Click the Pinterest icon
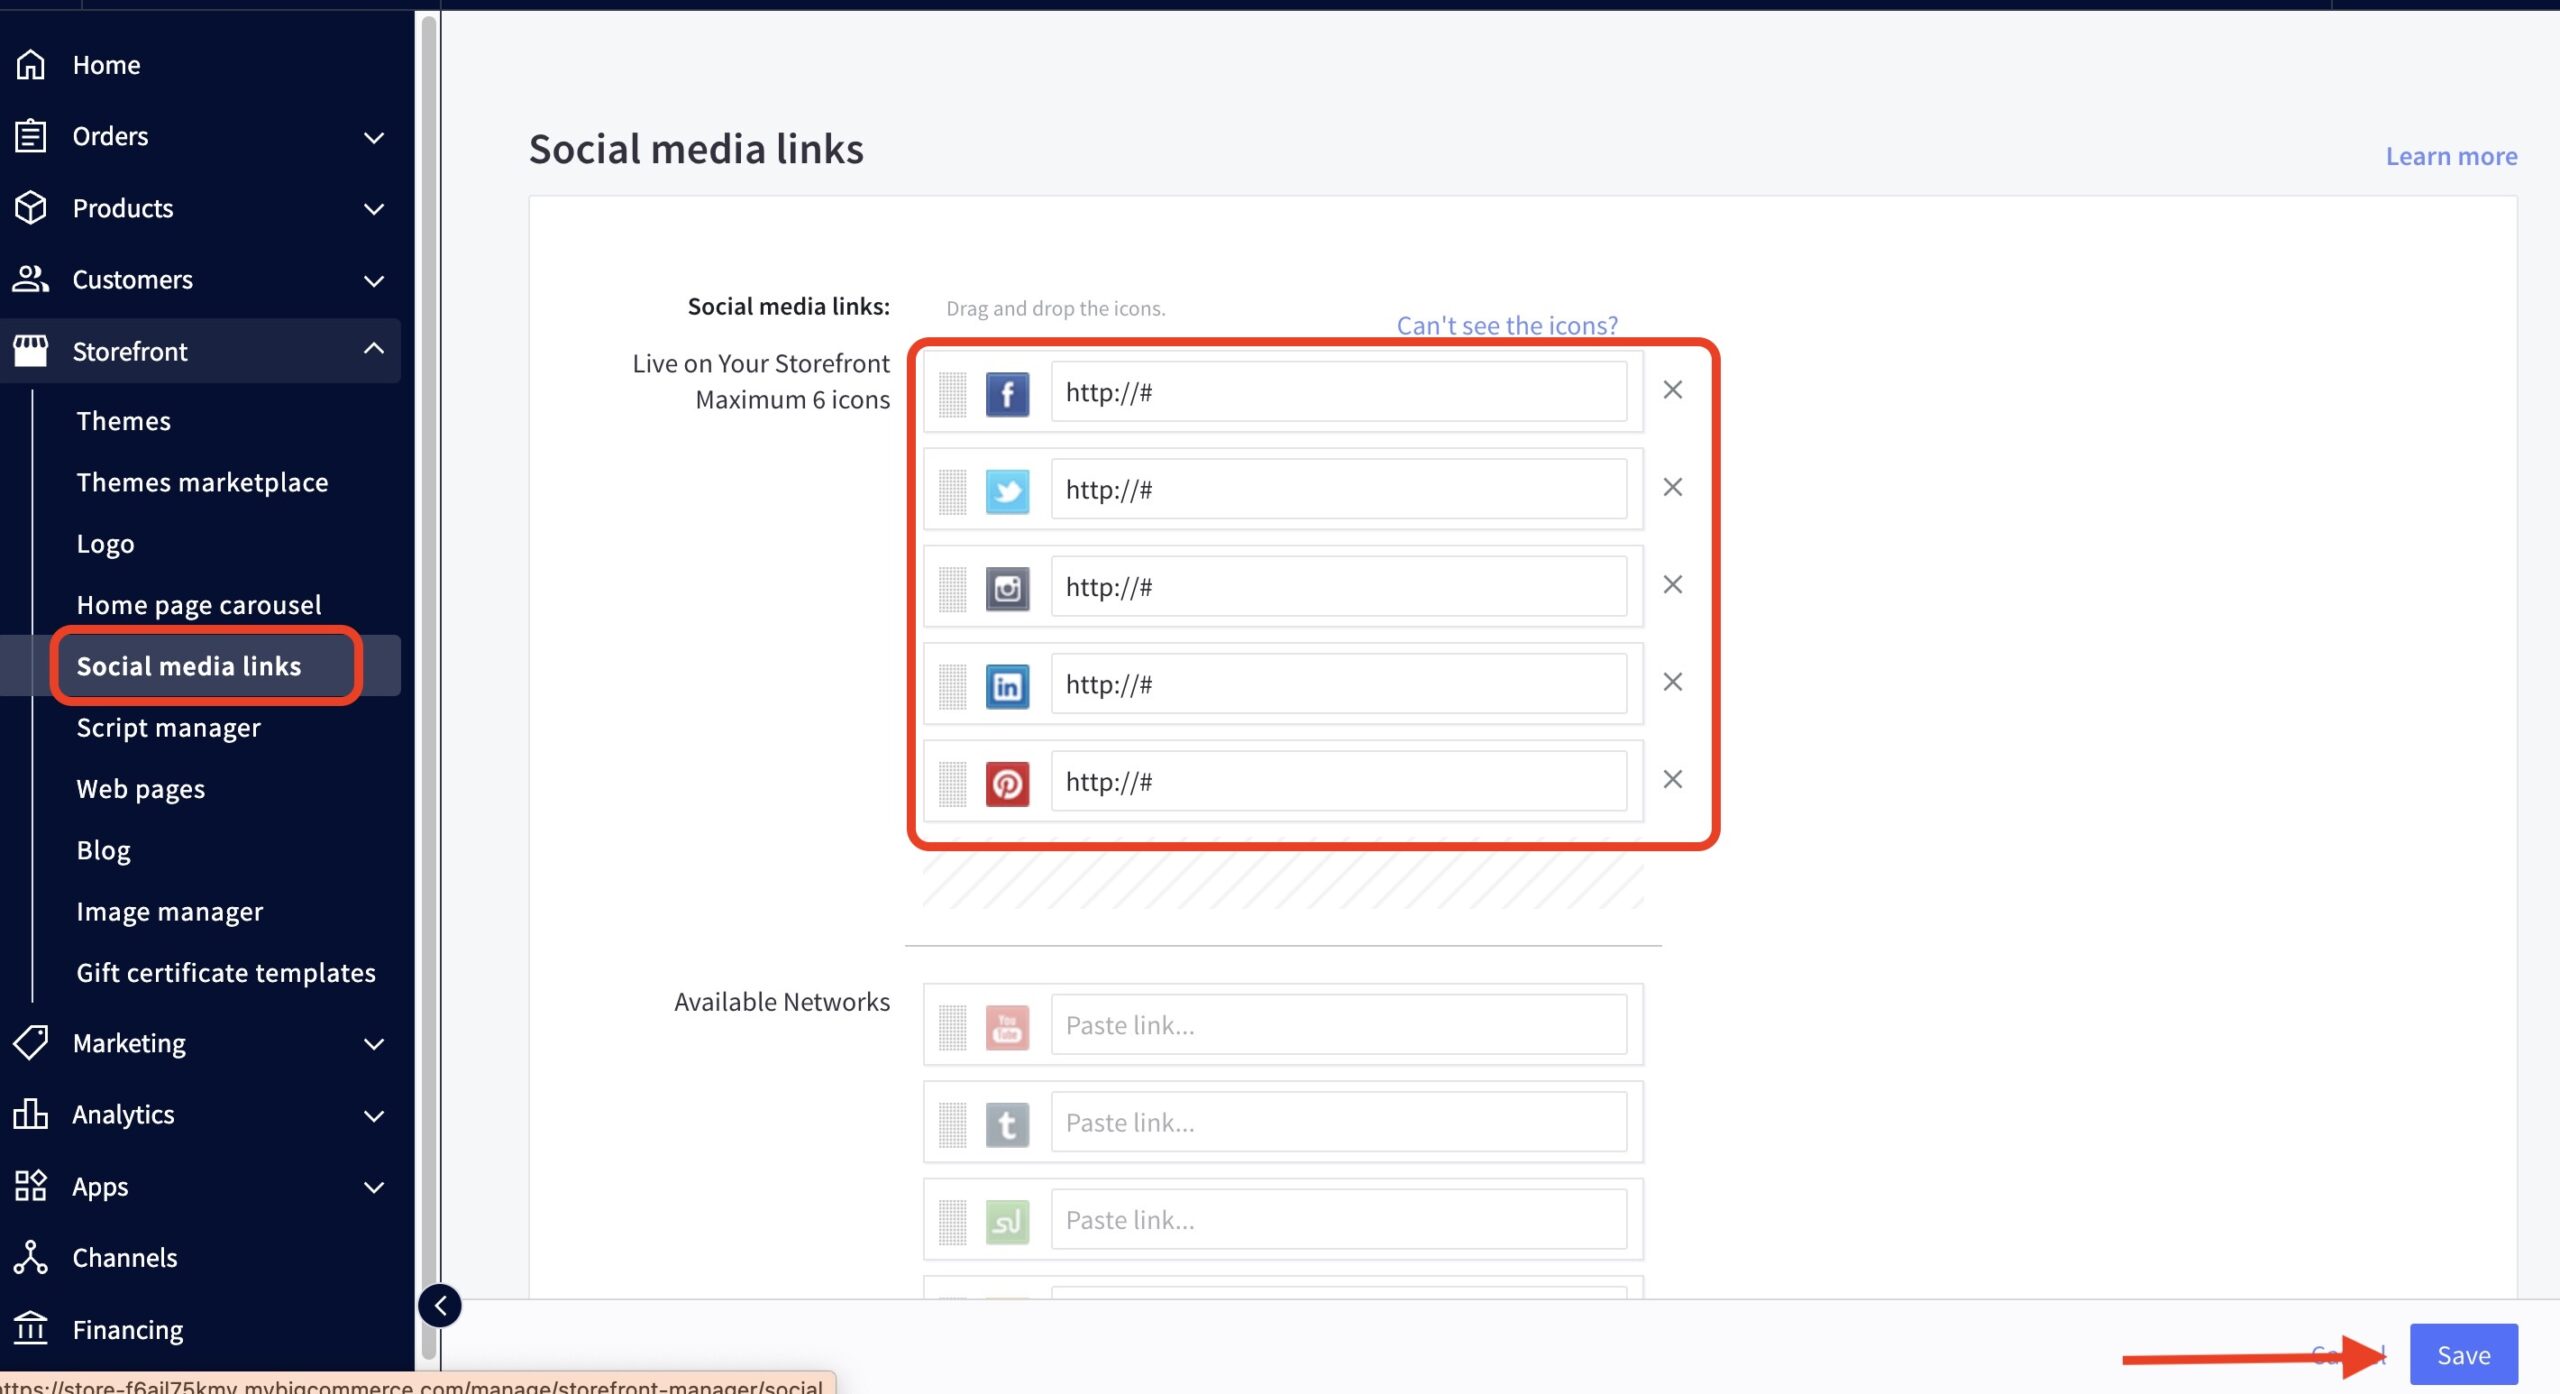2560x1394 pixels. click(1007, 783)
